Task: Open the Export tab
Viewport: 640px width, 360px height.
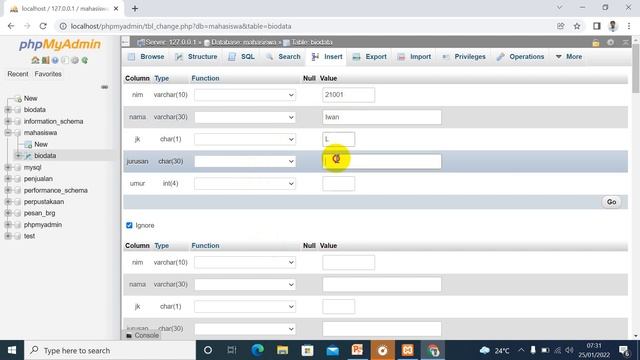Action: (x=370, y=57)
